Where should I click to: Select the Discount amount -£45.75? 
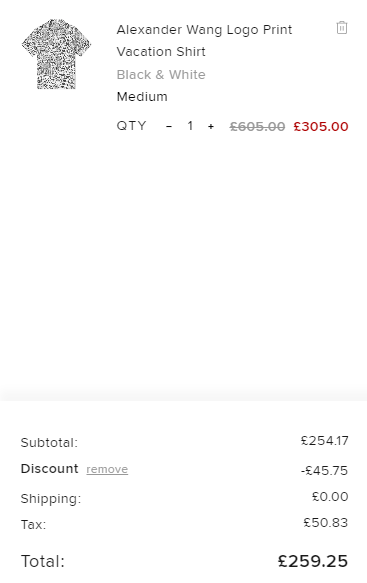(x=324, y=471)
